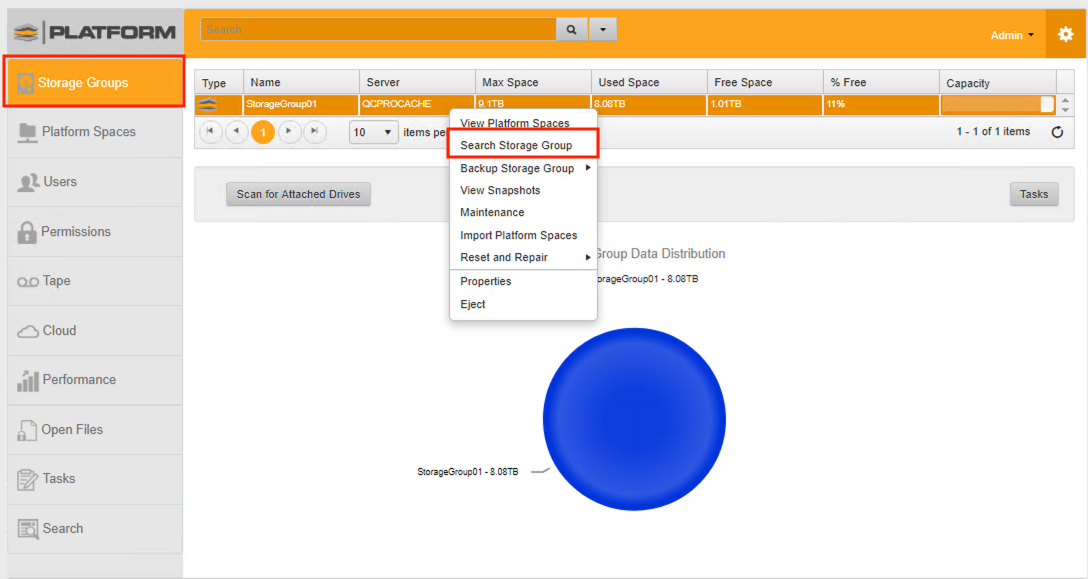The width and height of the screenshot is (1088, 579).
Task: Click into the top search field
Action: (378, 30)
